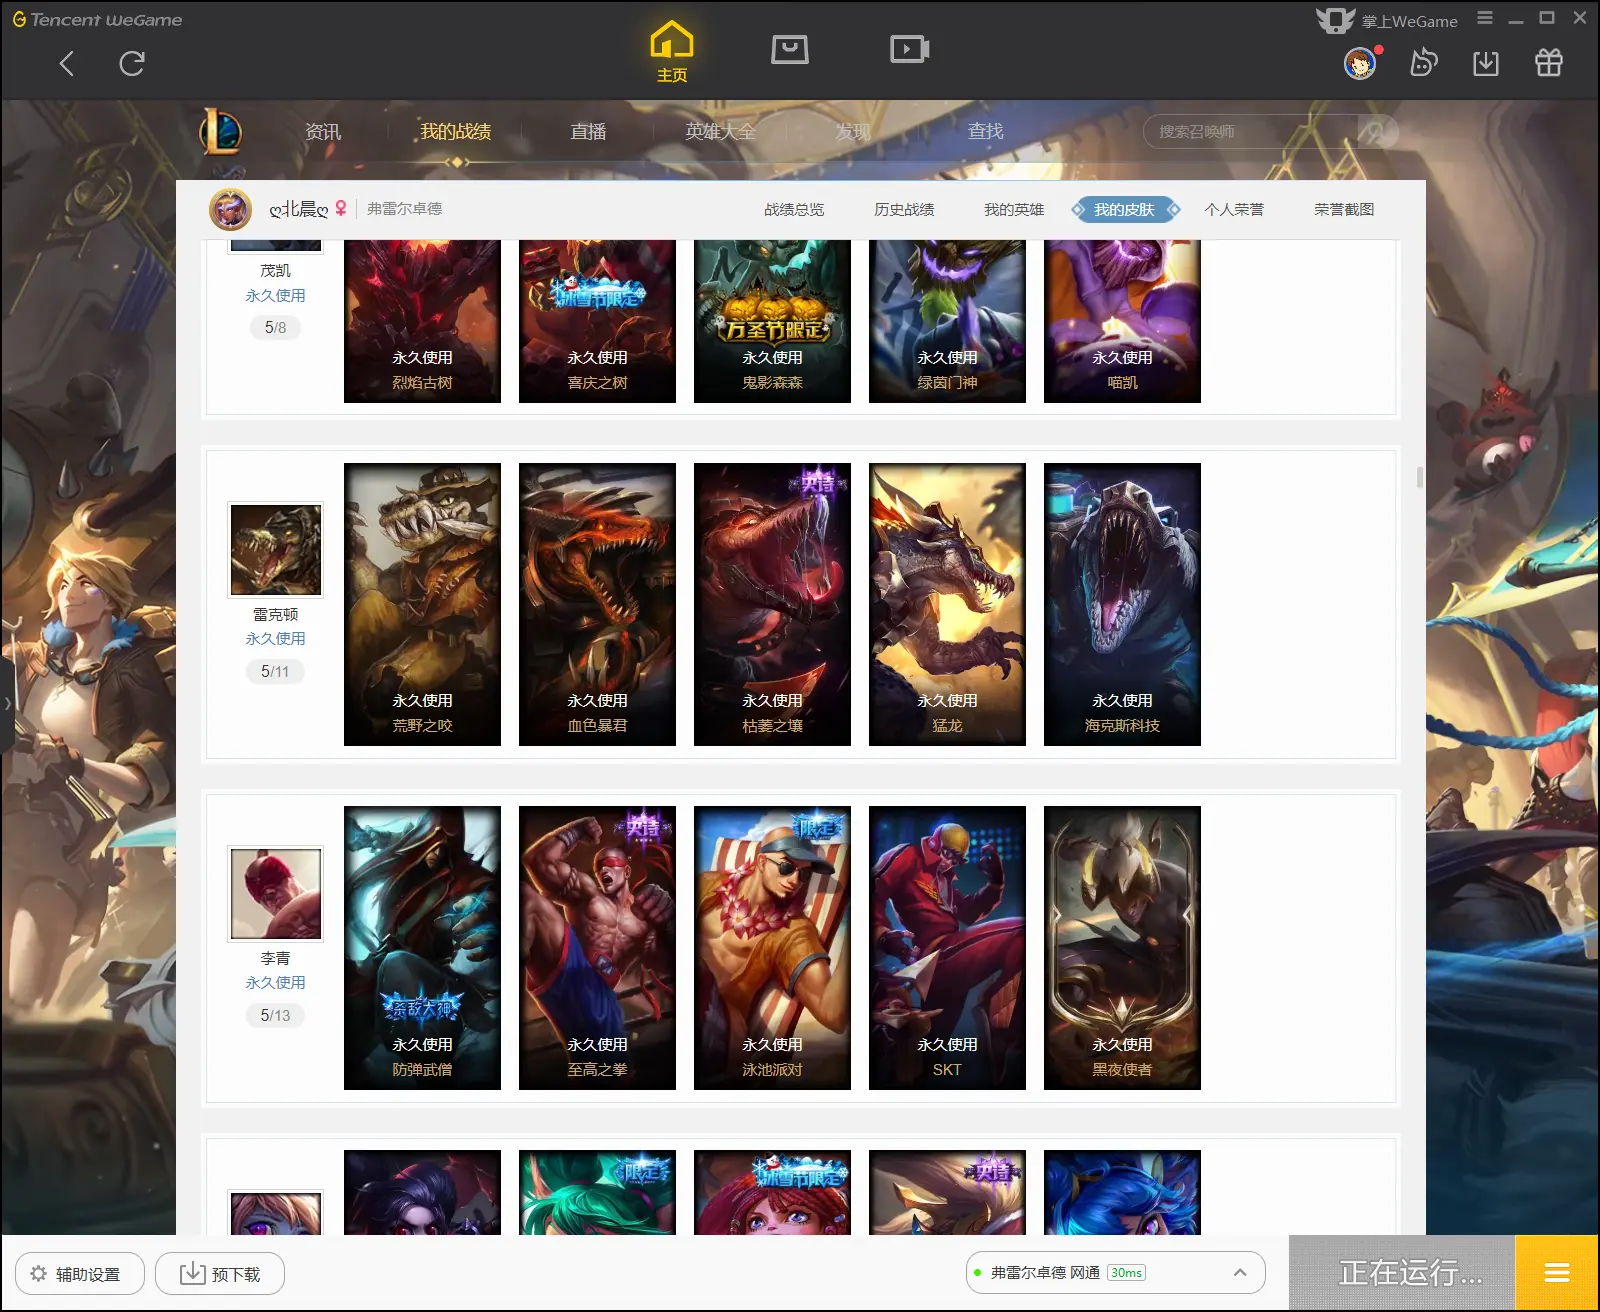The height and width of the screenshot is (1312, 1600).
Task: Open the 至高之拳 skin card
Action: pyautogui.click(x=597, y=948)
